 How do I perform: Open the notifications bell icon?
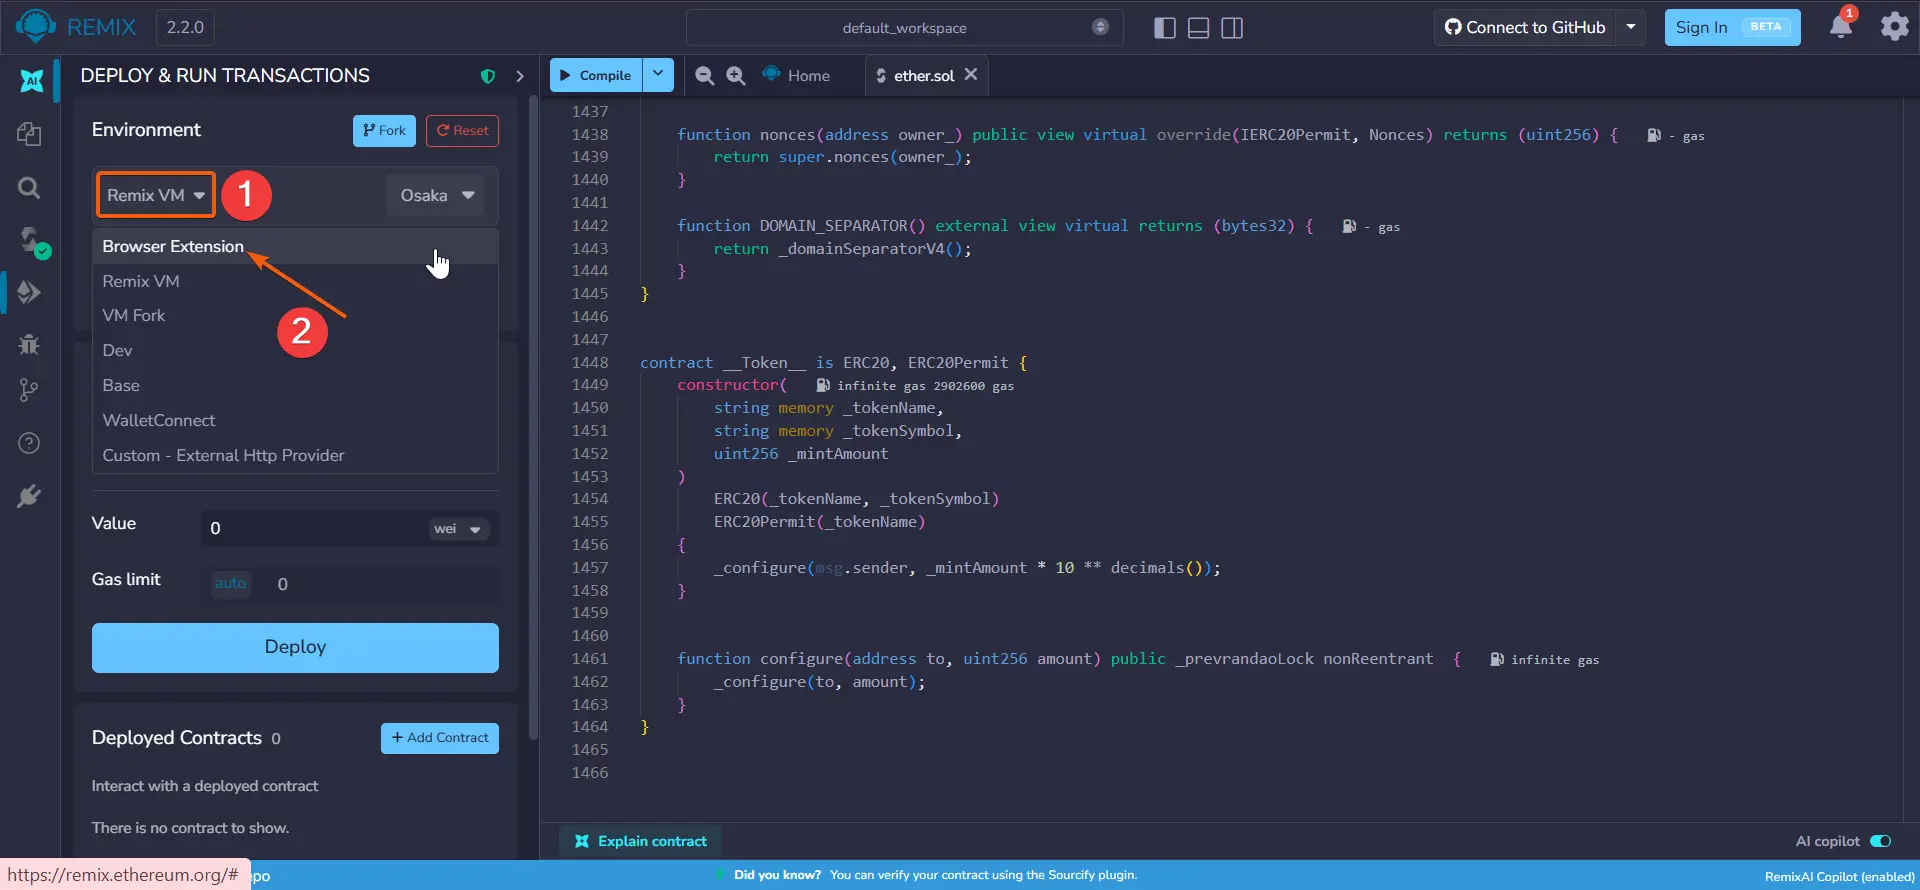(x=1841, y=26)
